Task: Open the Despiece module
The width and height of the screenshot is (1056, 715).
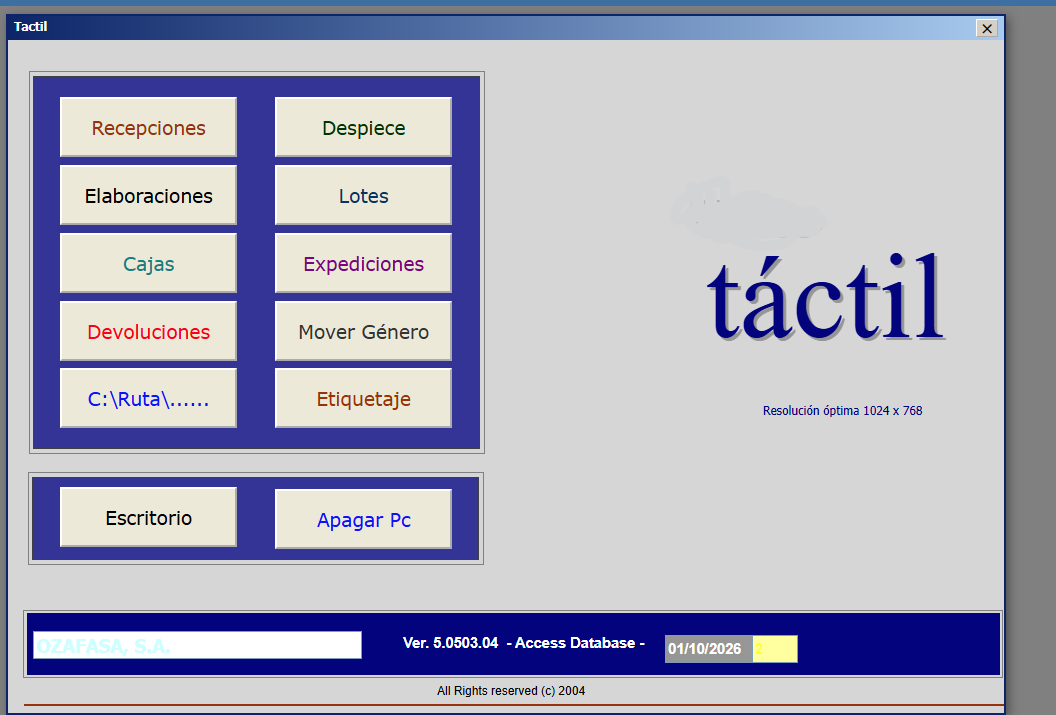Action: (363, 127)
